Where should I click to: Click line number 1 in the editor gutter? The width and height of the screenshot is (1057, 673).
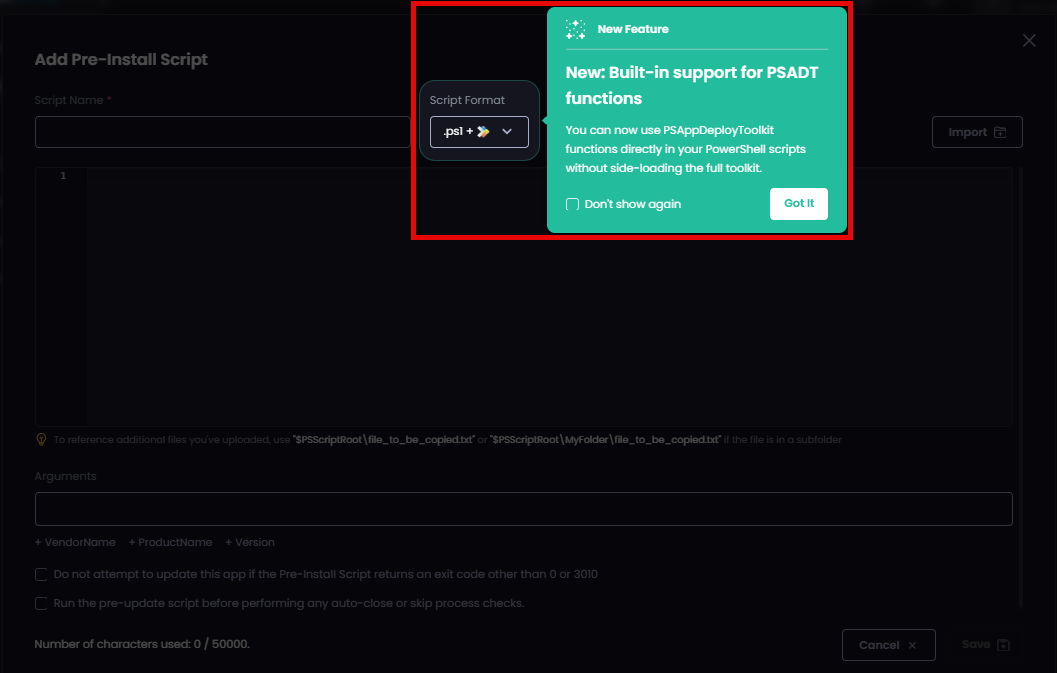click(x=63, y=176)
